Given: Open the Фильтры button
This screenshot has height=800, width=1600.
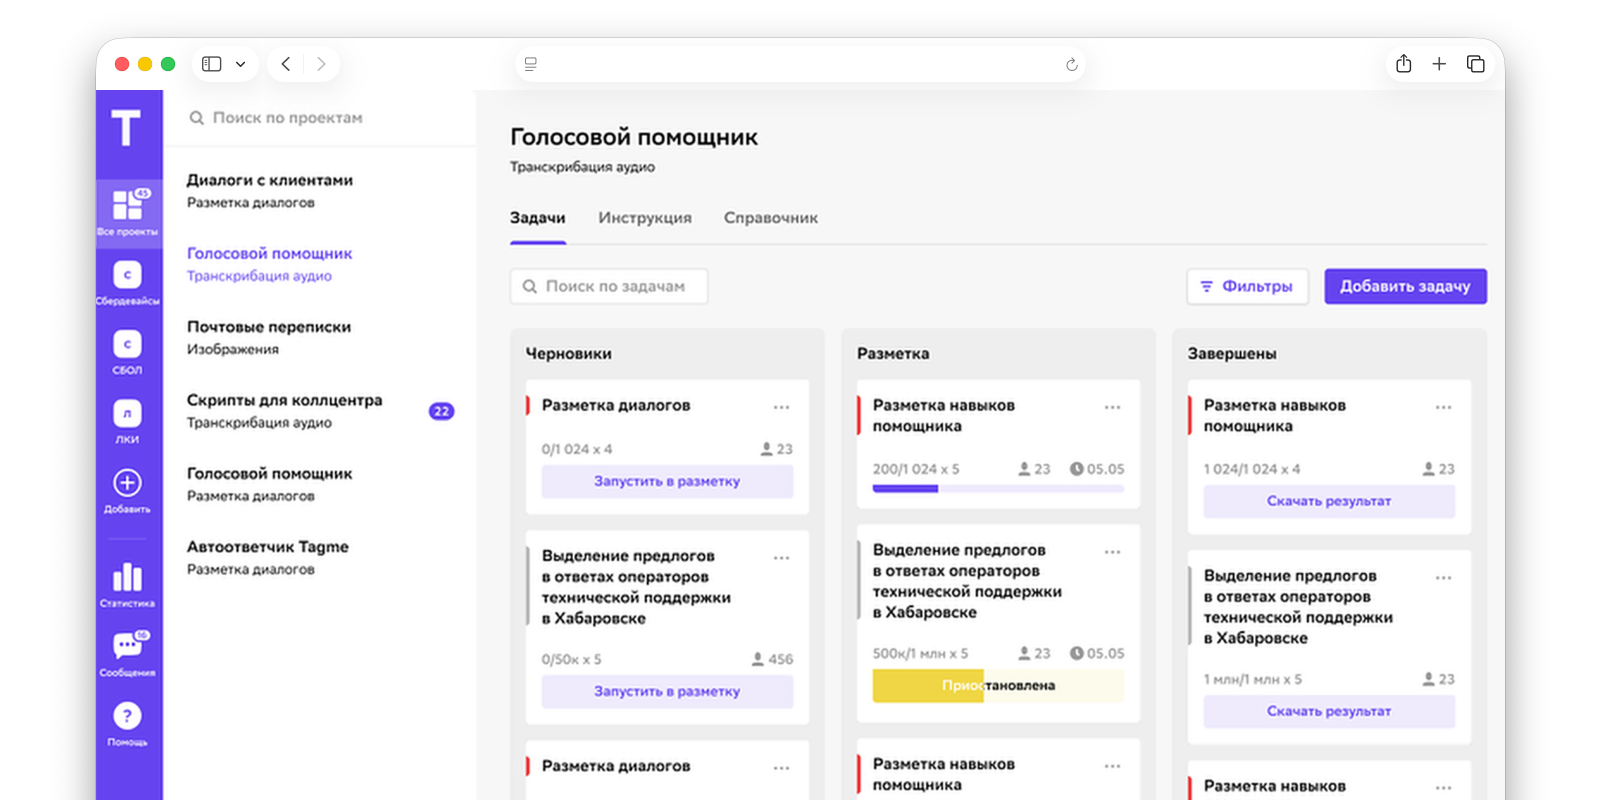Looking at the screenshot, I should tap(1247, 286).
